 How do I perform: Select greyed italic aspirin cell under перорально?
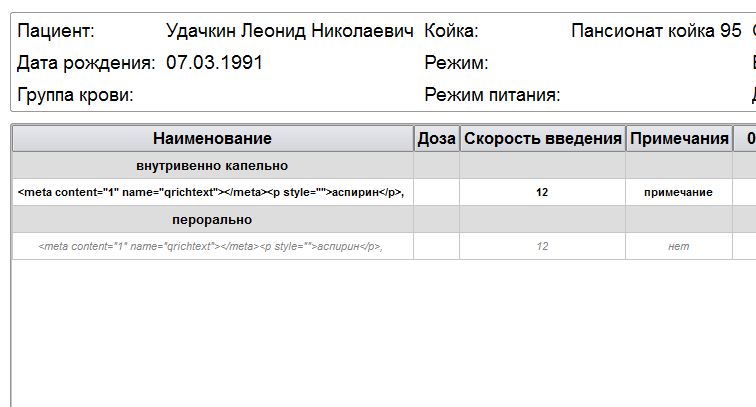212,246
